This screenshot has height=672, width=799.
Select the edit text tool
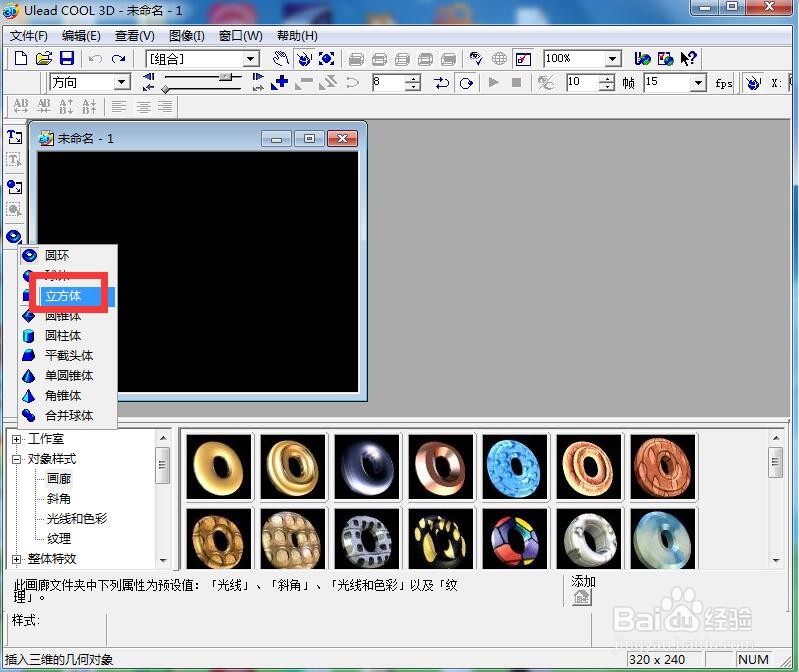click(x=15, y=160)
